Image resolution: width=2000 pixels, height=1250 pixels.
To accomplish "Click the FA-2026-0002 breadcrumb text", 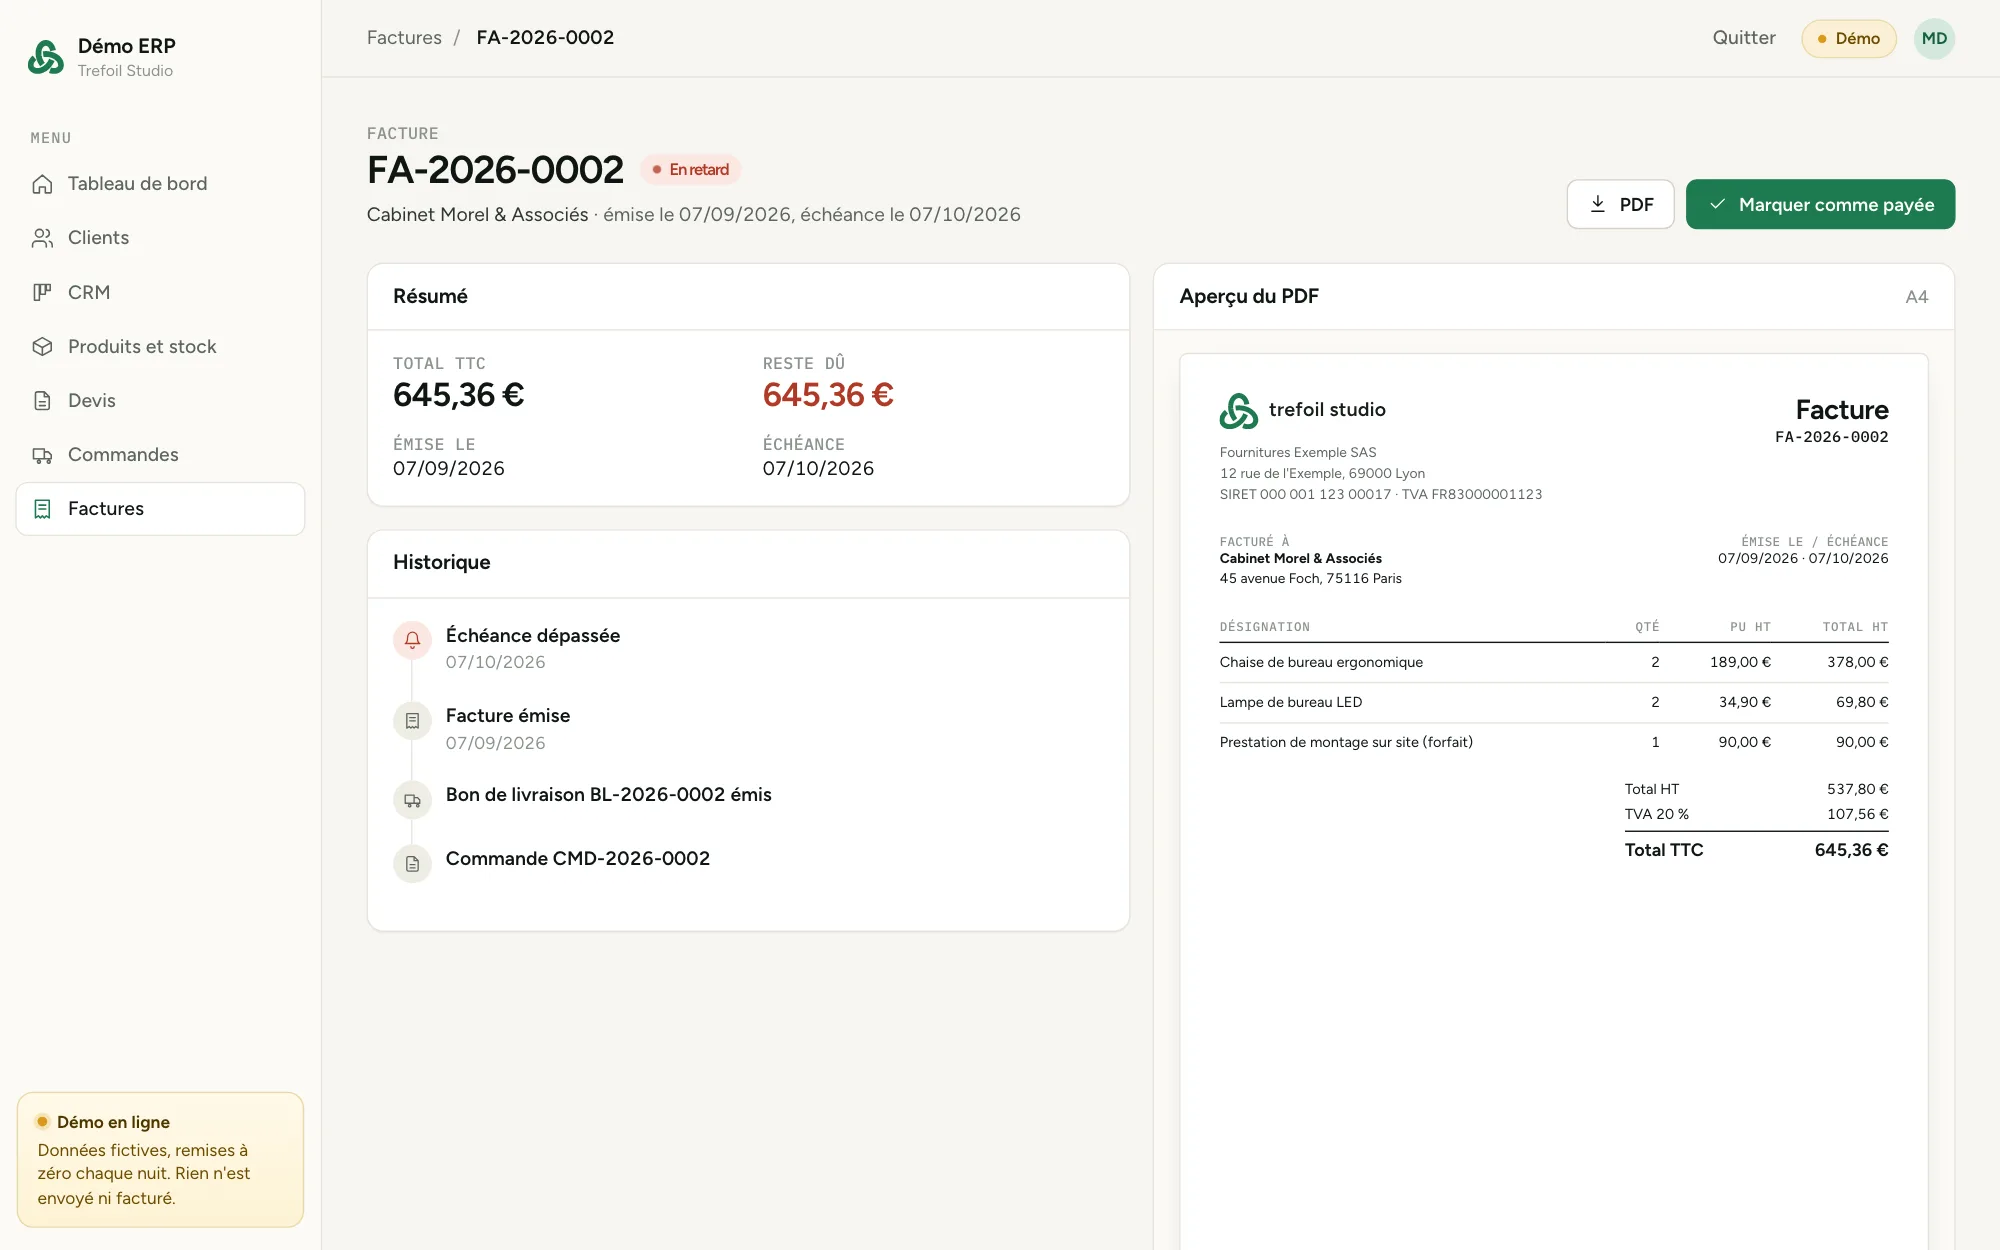I will pos(545,38).
